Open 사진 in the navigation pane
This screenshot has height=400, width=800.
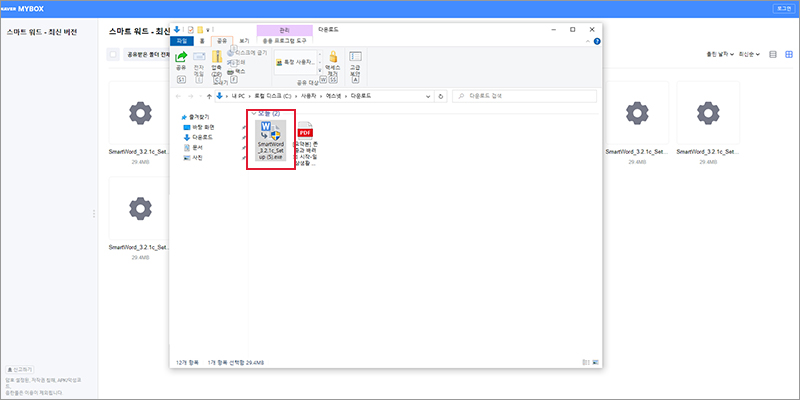click(193, 158)
